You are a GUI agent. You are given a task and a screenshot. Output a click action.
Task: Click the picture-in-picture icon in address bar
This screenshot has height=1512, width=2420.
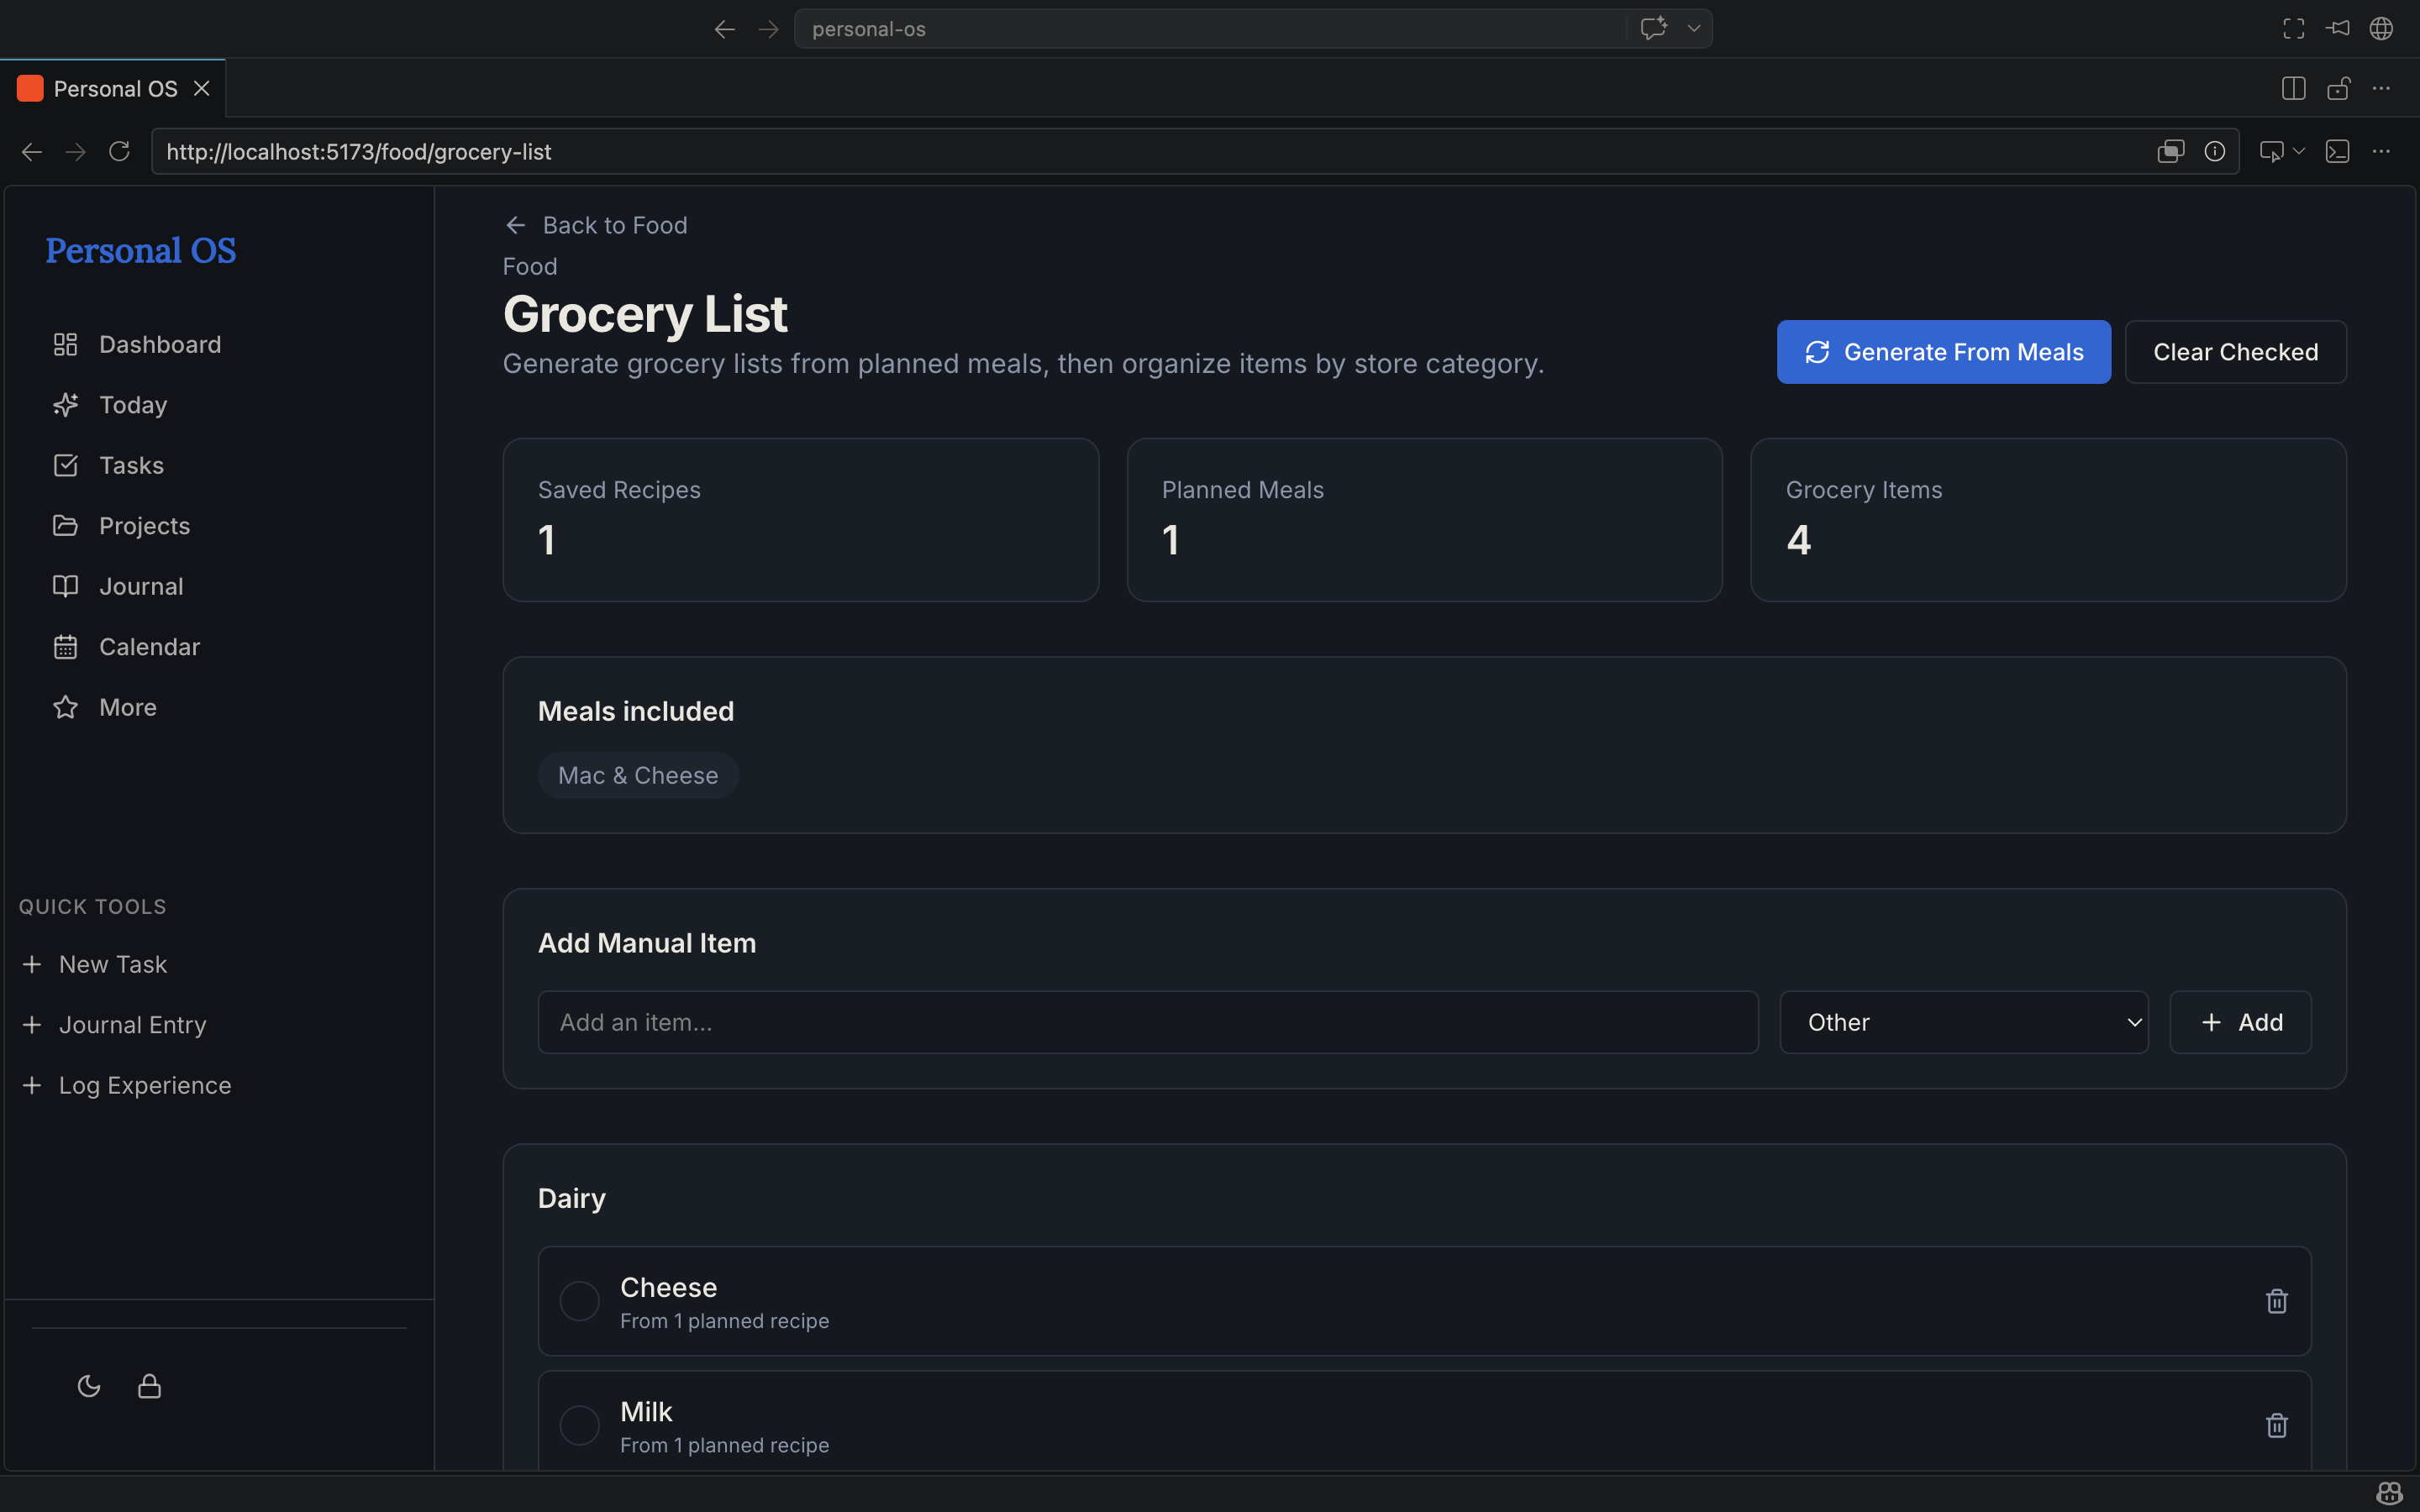tap(2171, 152)
